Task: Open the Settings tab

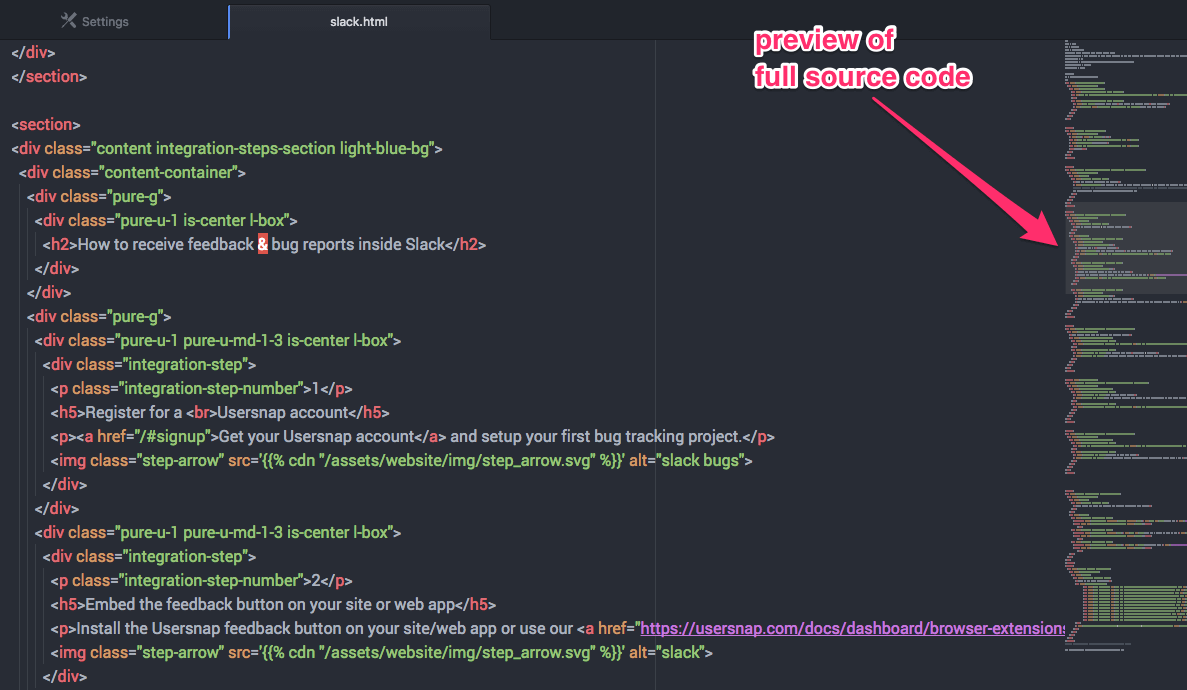Action: pos(95,21)
